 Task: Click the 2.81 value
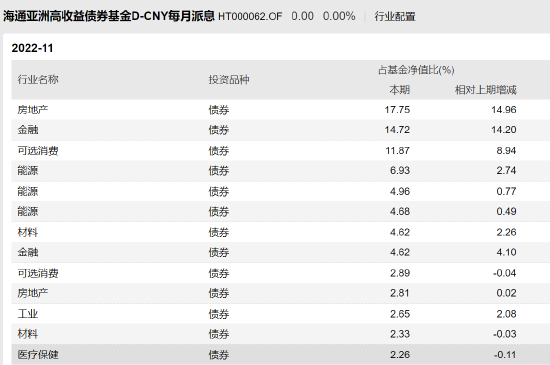(400, 293)
